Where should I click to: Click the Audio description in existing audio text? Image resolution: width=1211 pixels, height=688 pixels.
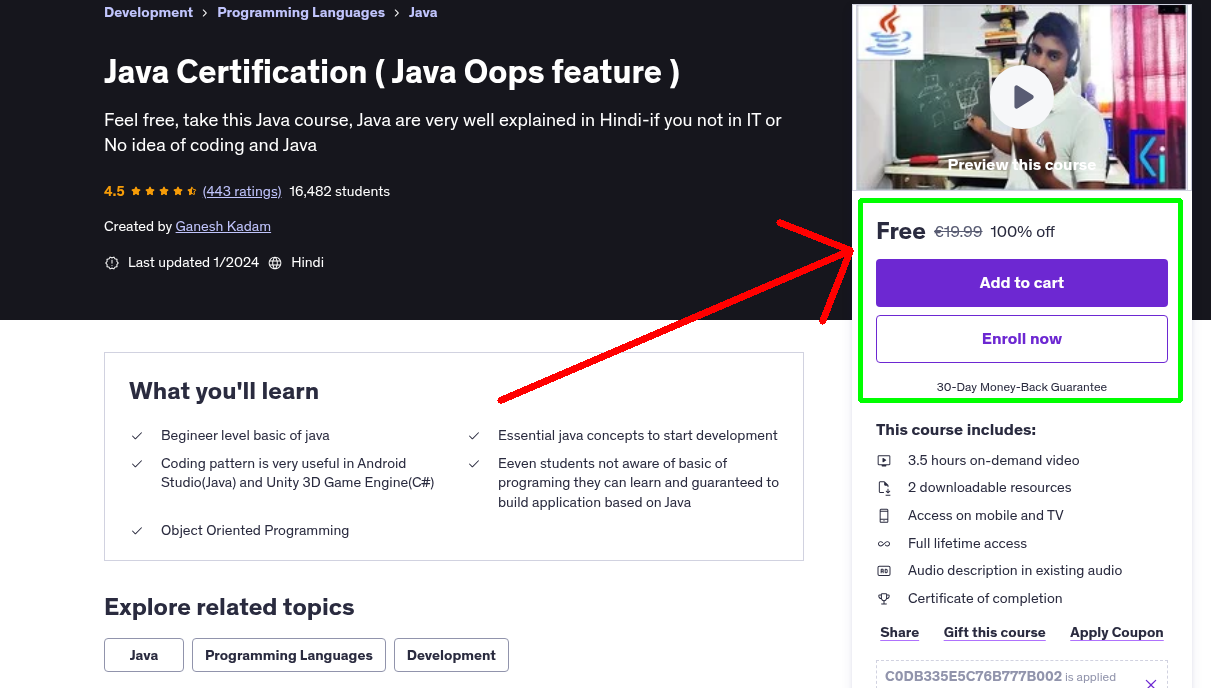1015,570
